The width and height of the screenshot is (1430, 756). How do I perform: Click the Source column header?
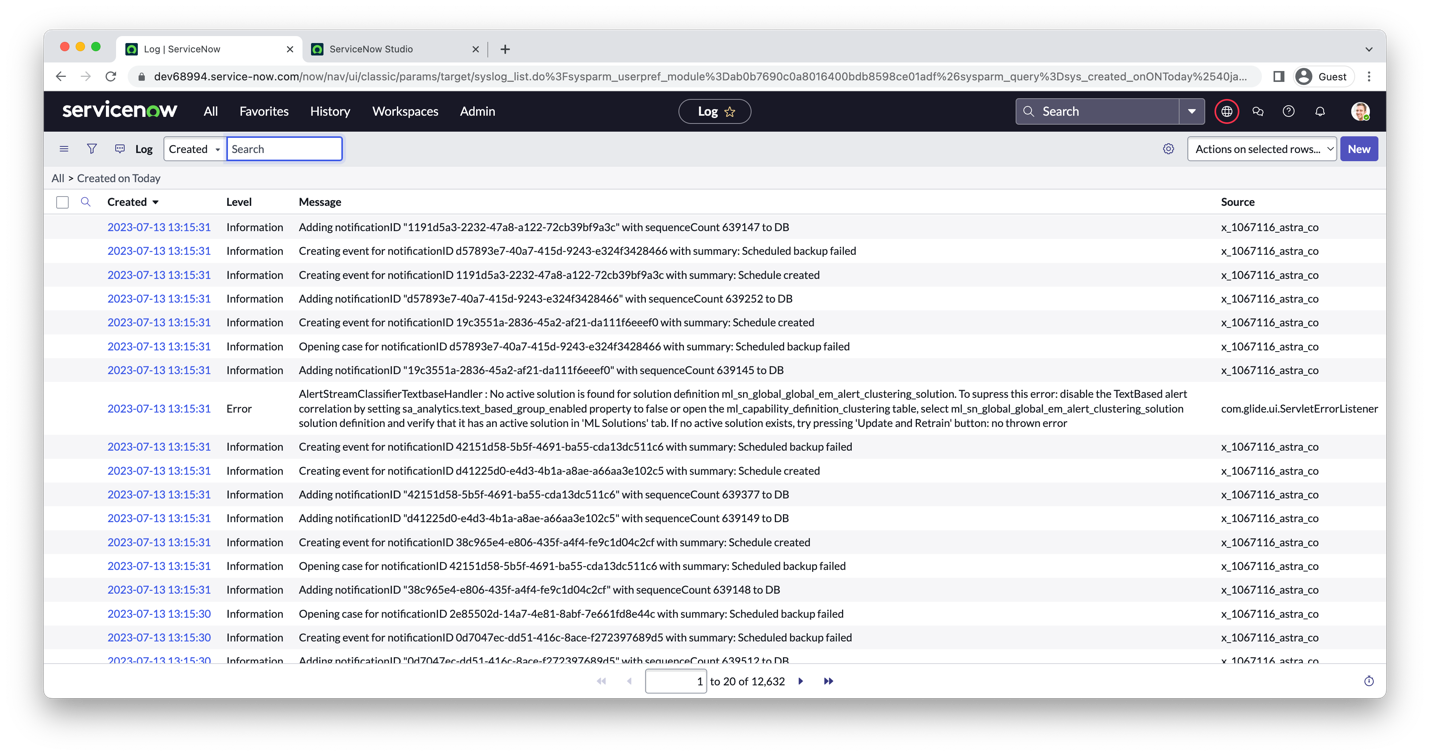(1237, 202)
